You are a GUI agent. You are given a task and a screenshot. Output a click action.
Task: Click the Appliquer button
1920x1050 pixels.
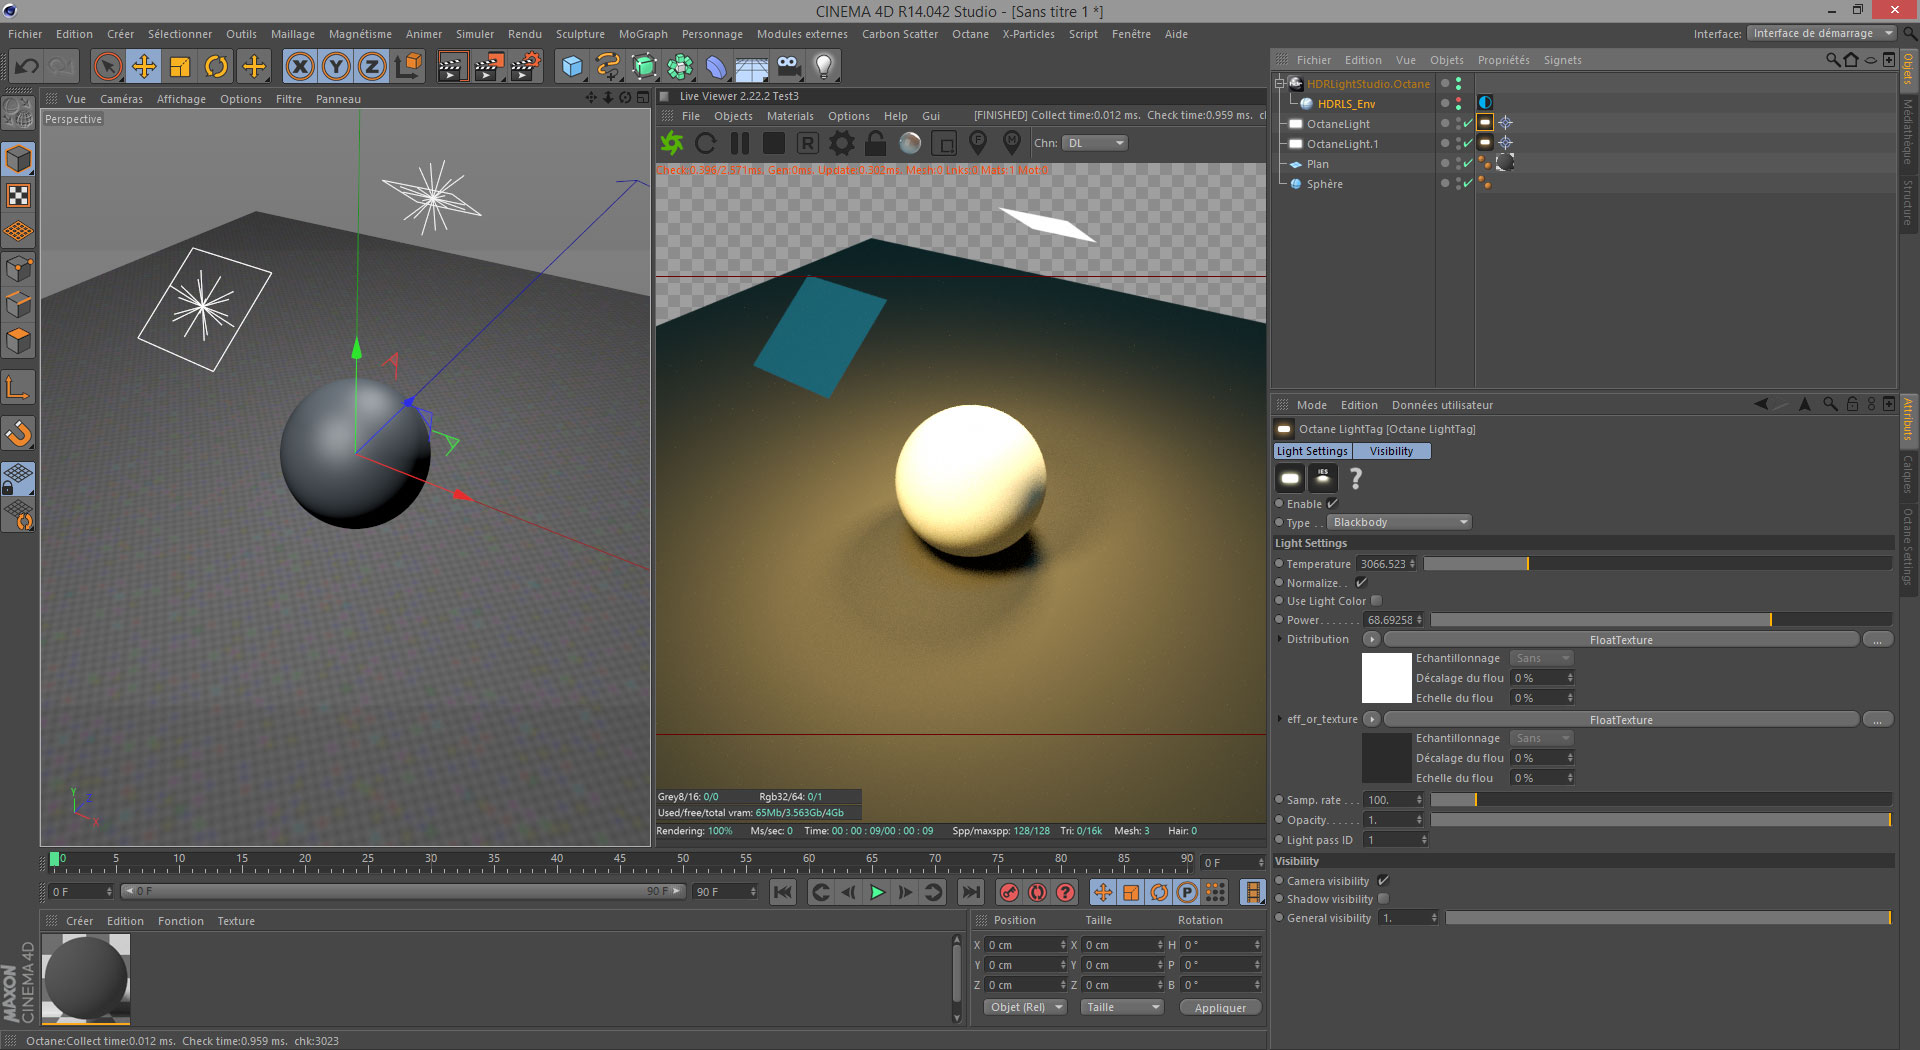pyautogui.click(x=1220, y=1007)
